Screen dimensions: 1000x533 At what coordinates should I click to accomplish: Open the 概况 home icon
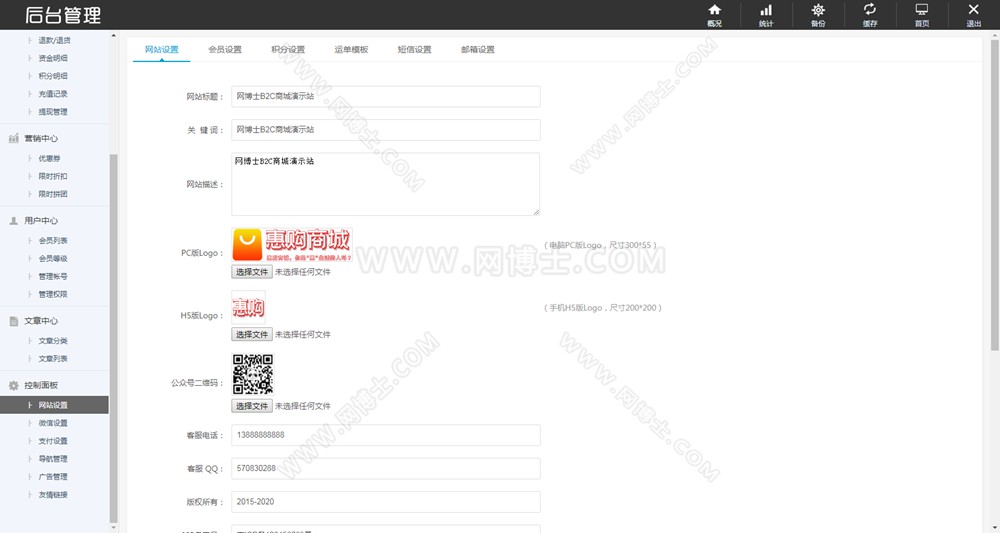[x=714, y=10]
